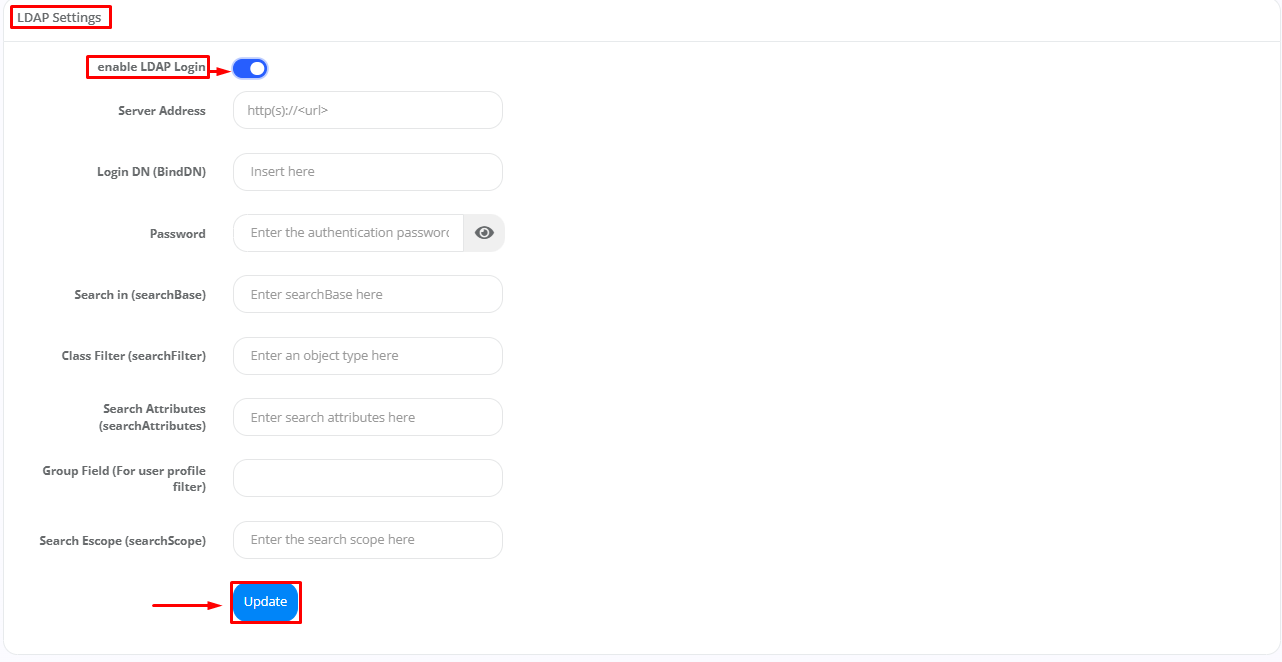Click the LDAP Settings panel heading
Screen dimensions: 1282x662
[x=59, y=18]
